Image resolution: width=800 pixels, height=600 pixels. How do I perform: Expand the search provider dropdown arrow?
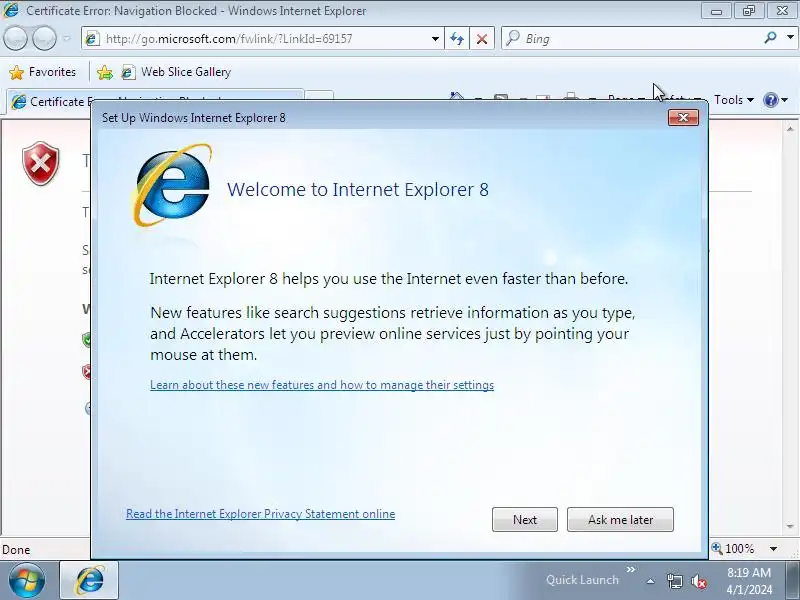pos(790,37)
